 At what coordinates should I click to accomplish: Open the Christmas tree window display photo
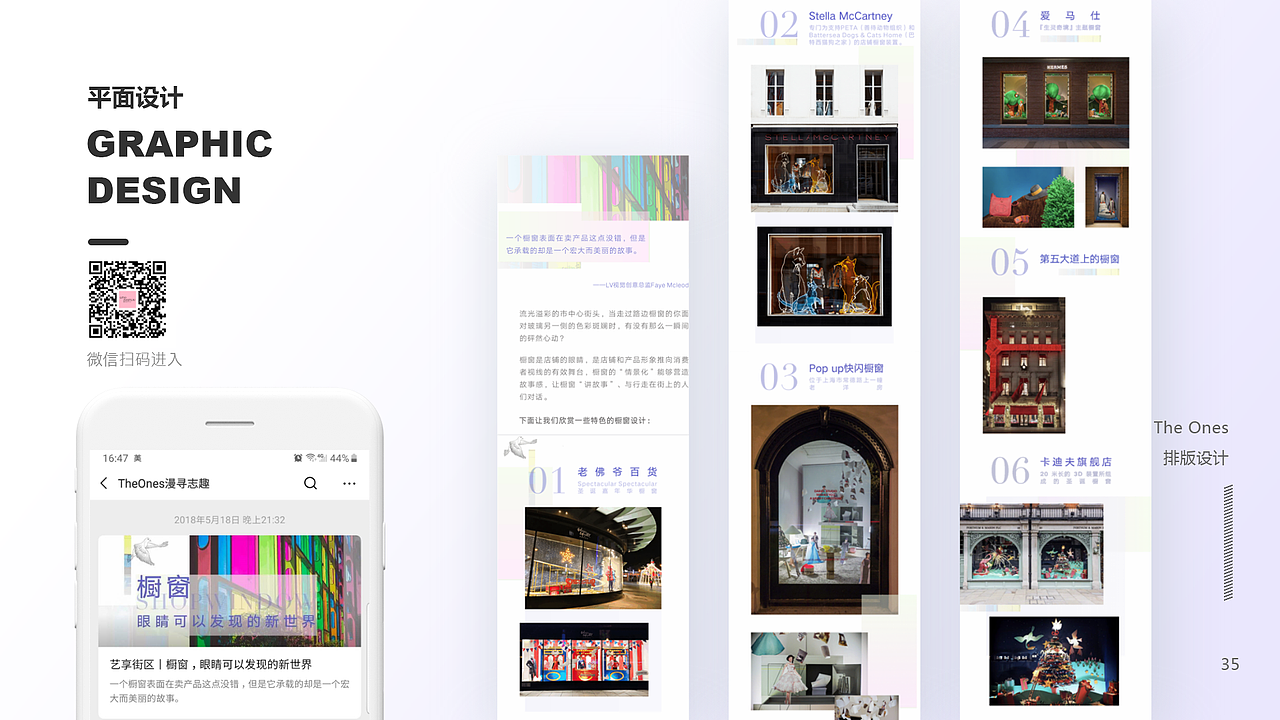1054,661
